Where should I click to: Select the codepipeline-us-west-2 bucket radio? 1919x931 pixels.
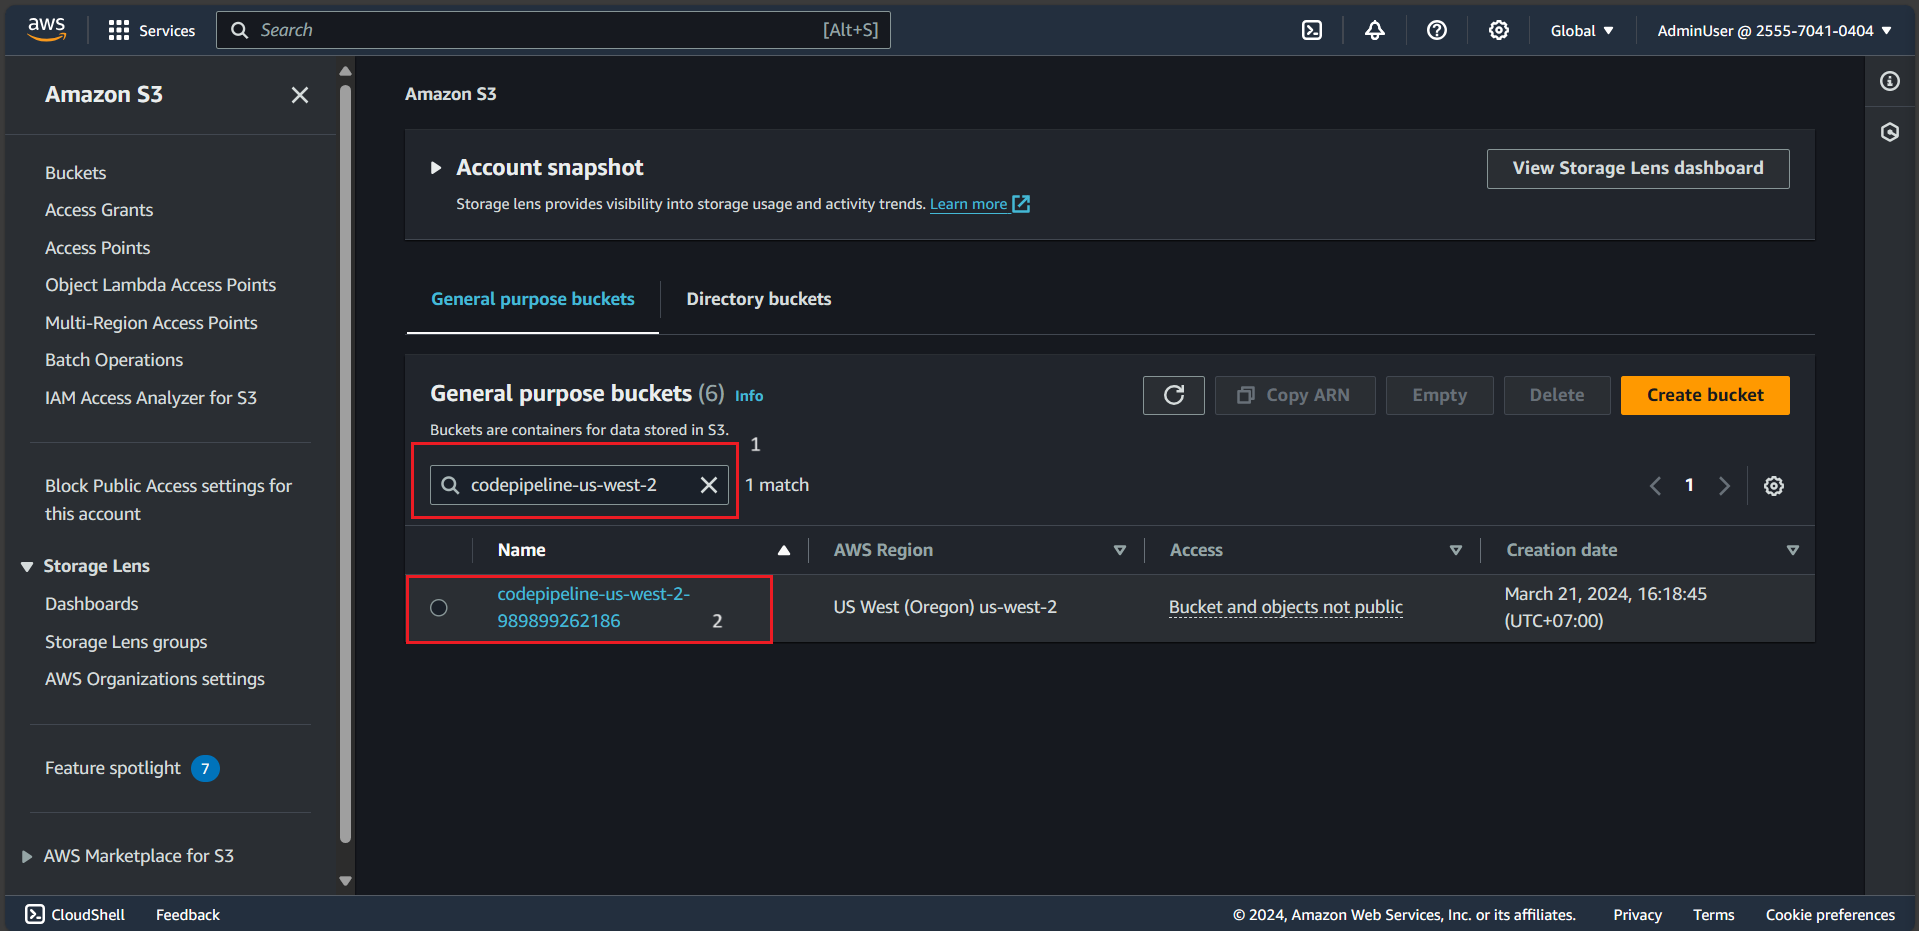(x=439, y=608)
